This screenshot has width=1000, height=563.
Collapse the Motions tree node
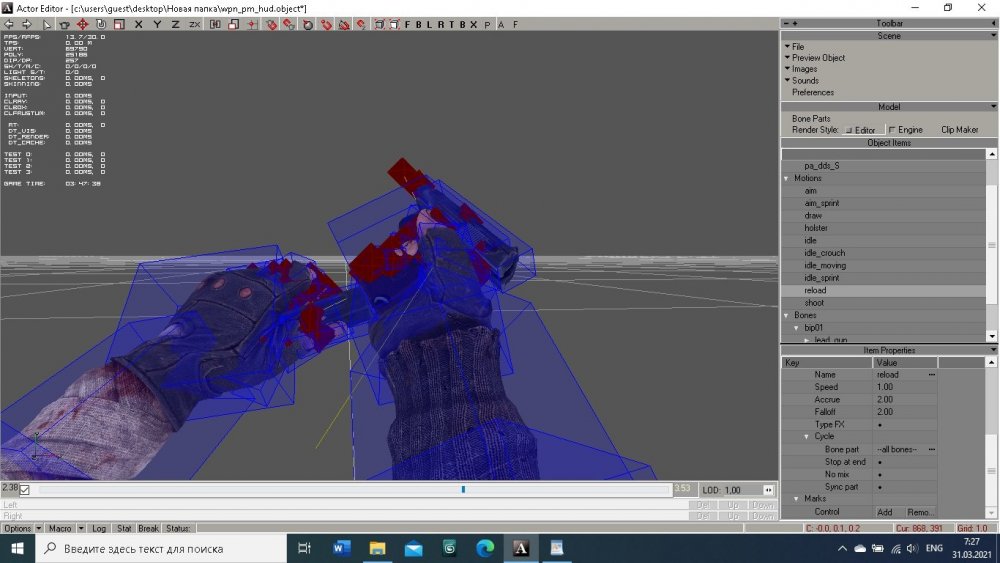coord(786,178)
